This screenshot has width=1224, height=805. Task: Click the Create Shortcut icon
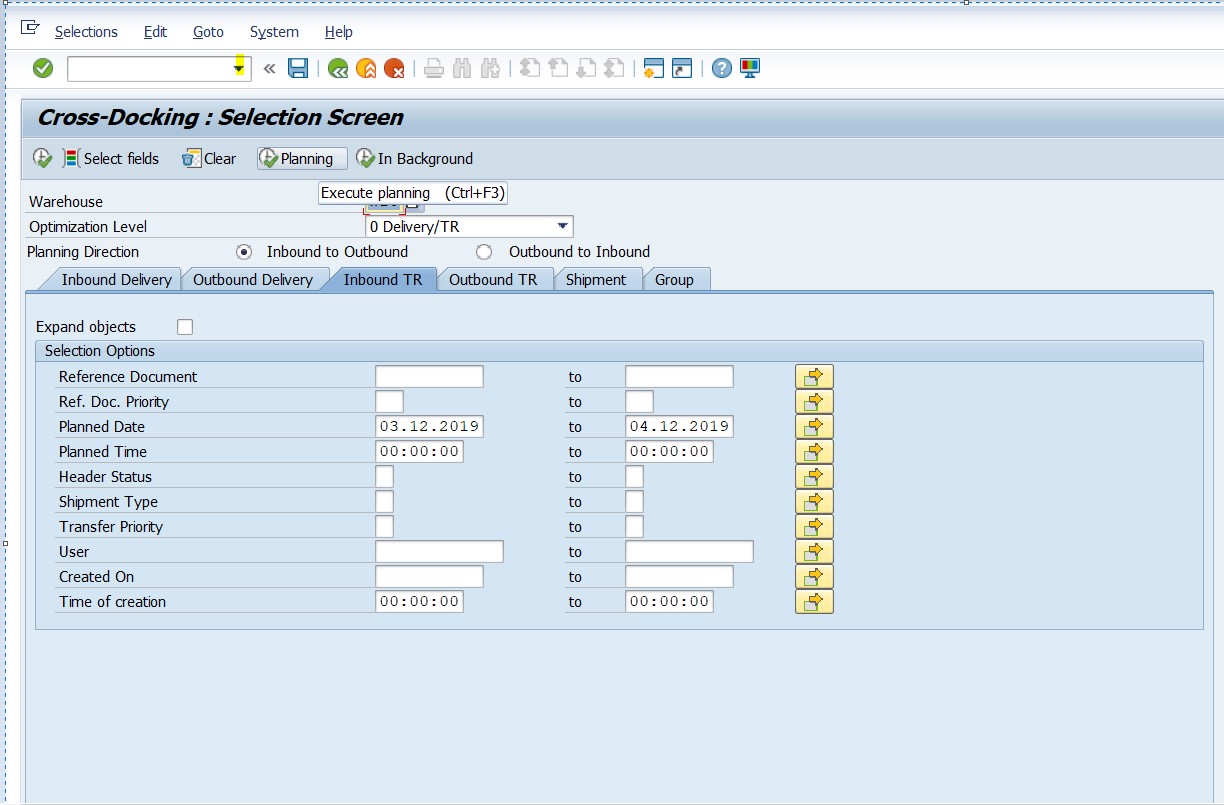pyautogui.click(x=681, y=68)
